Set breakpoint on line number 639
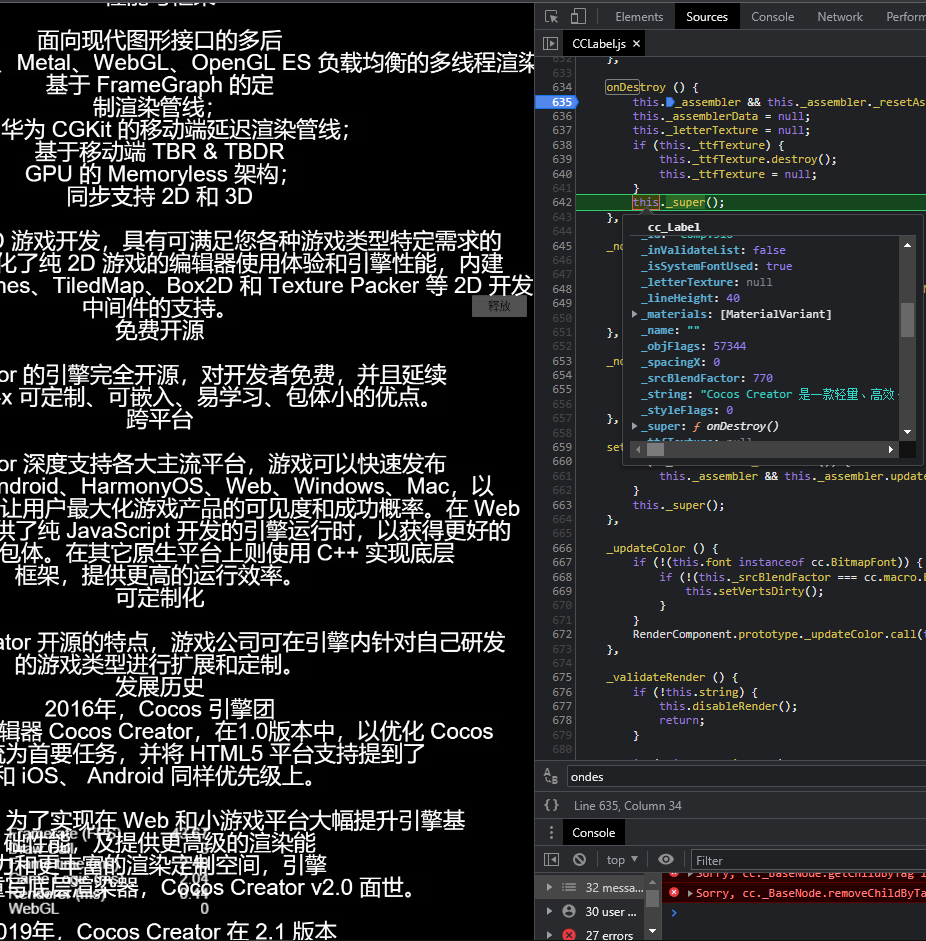The image size is (926, 941). coord(562,159)
